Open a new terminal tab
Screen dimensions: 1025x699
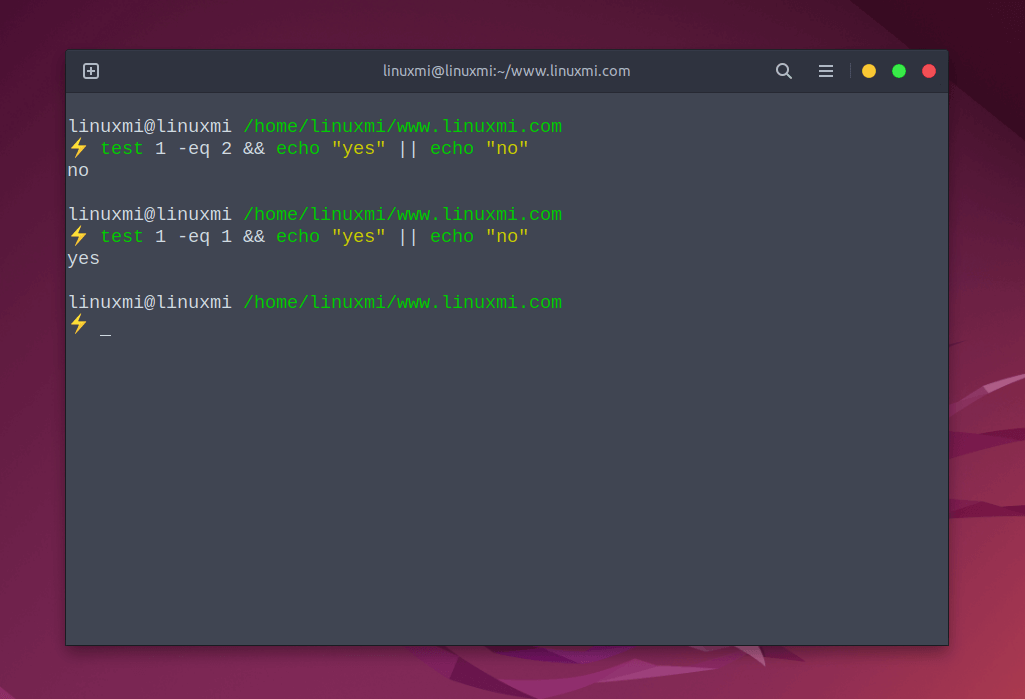point(91,71)
